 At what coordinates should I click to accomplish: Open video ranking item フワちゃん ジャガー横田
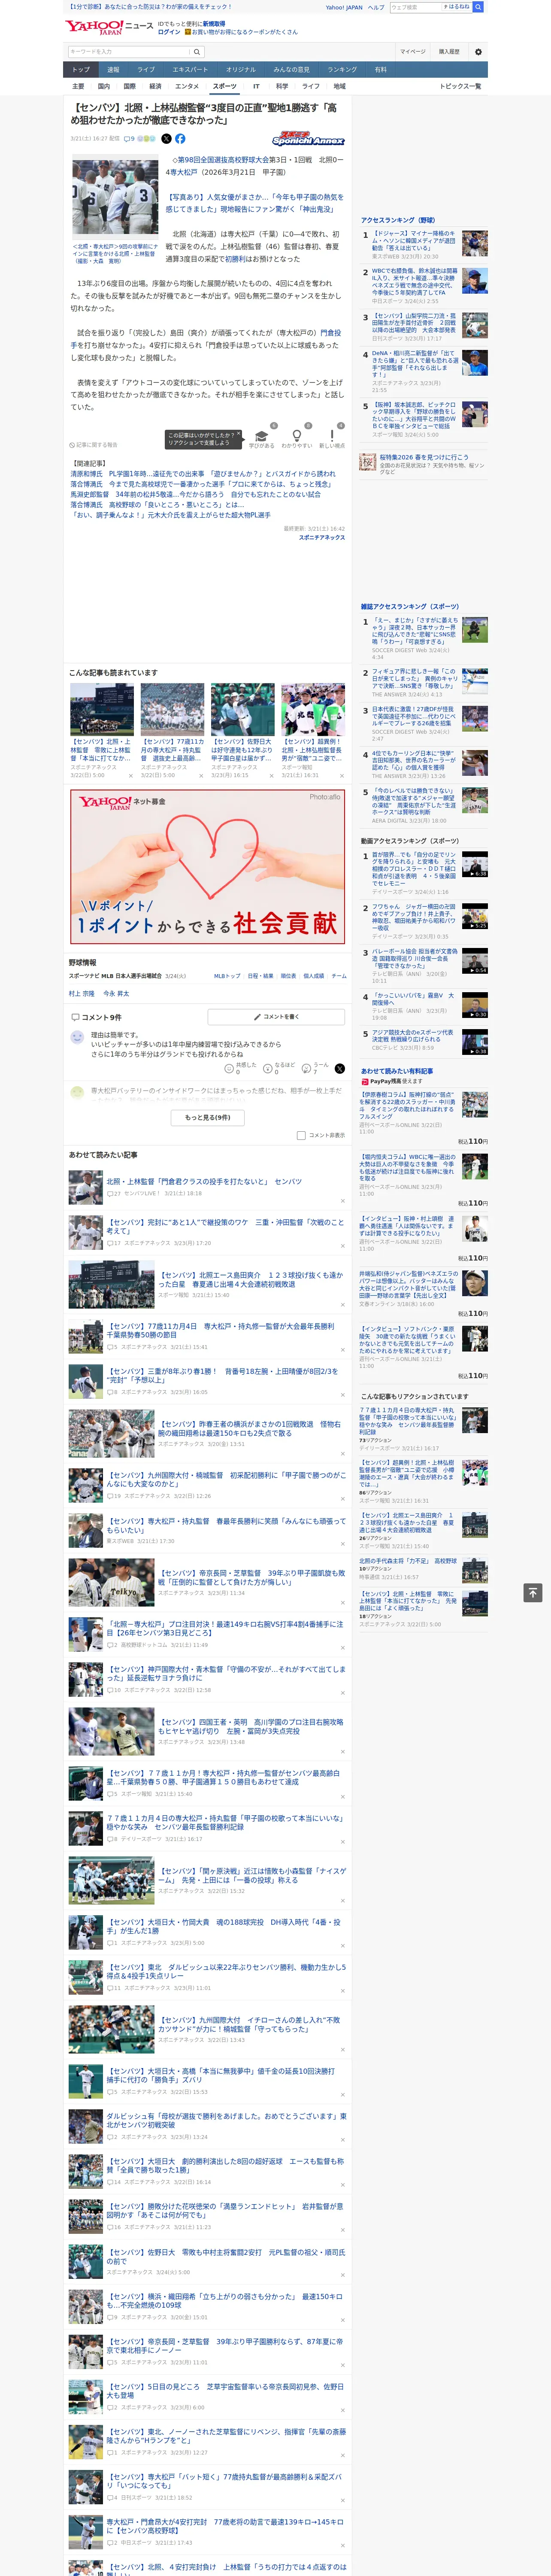click(x=415, y=916)
